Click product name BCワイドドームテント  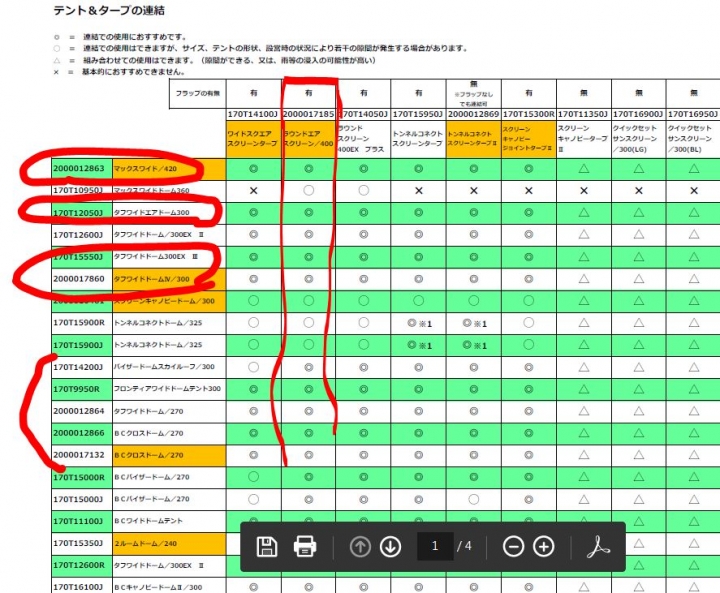point(148,521)
